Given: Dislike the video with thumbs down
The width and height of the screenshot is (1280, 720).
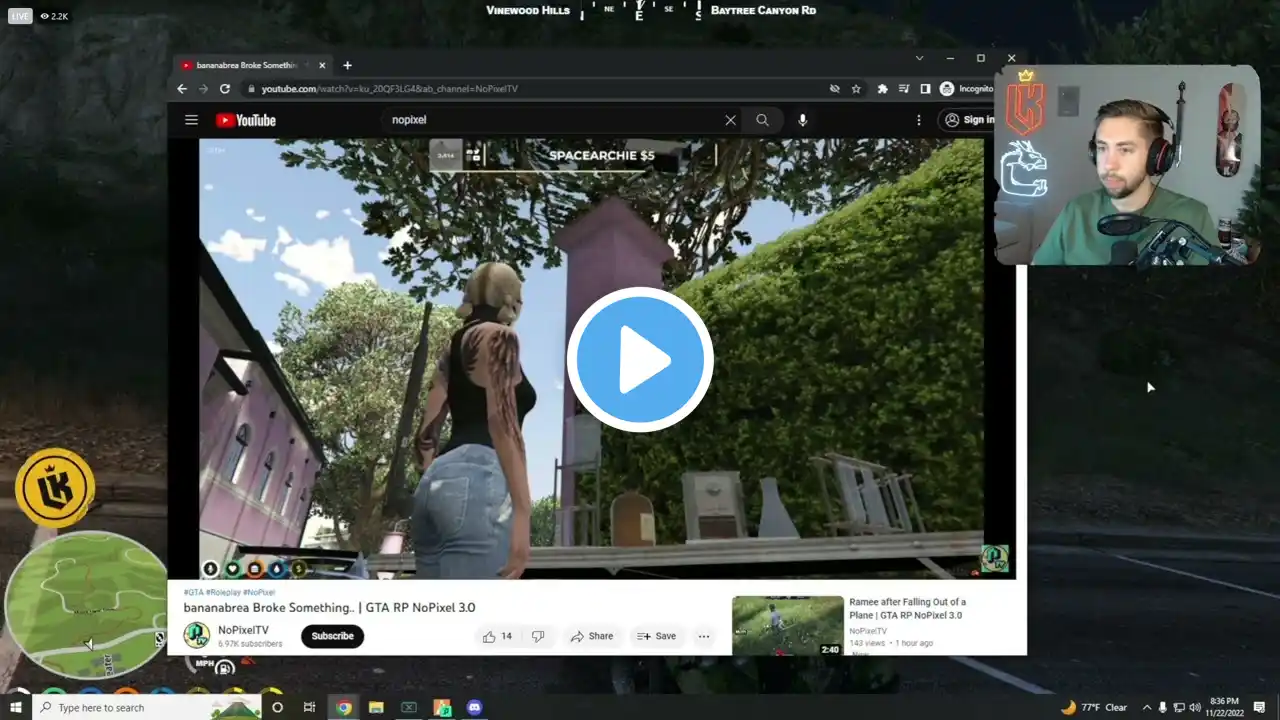Looking at the screenshot, I should pyautogui.click(x=537, y=636).
